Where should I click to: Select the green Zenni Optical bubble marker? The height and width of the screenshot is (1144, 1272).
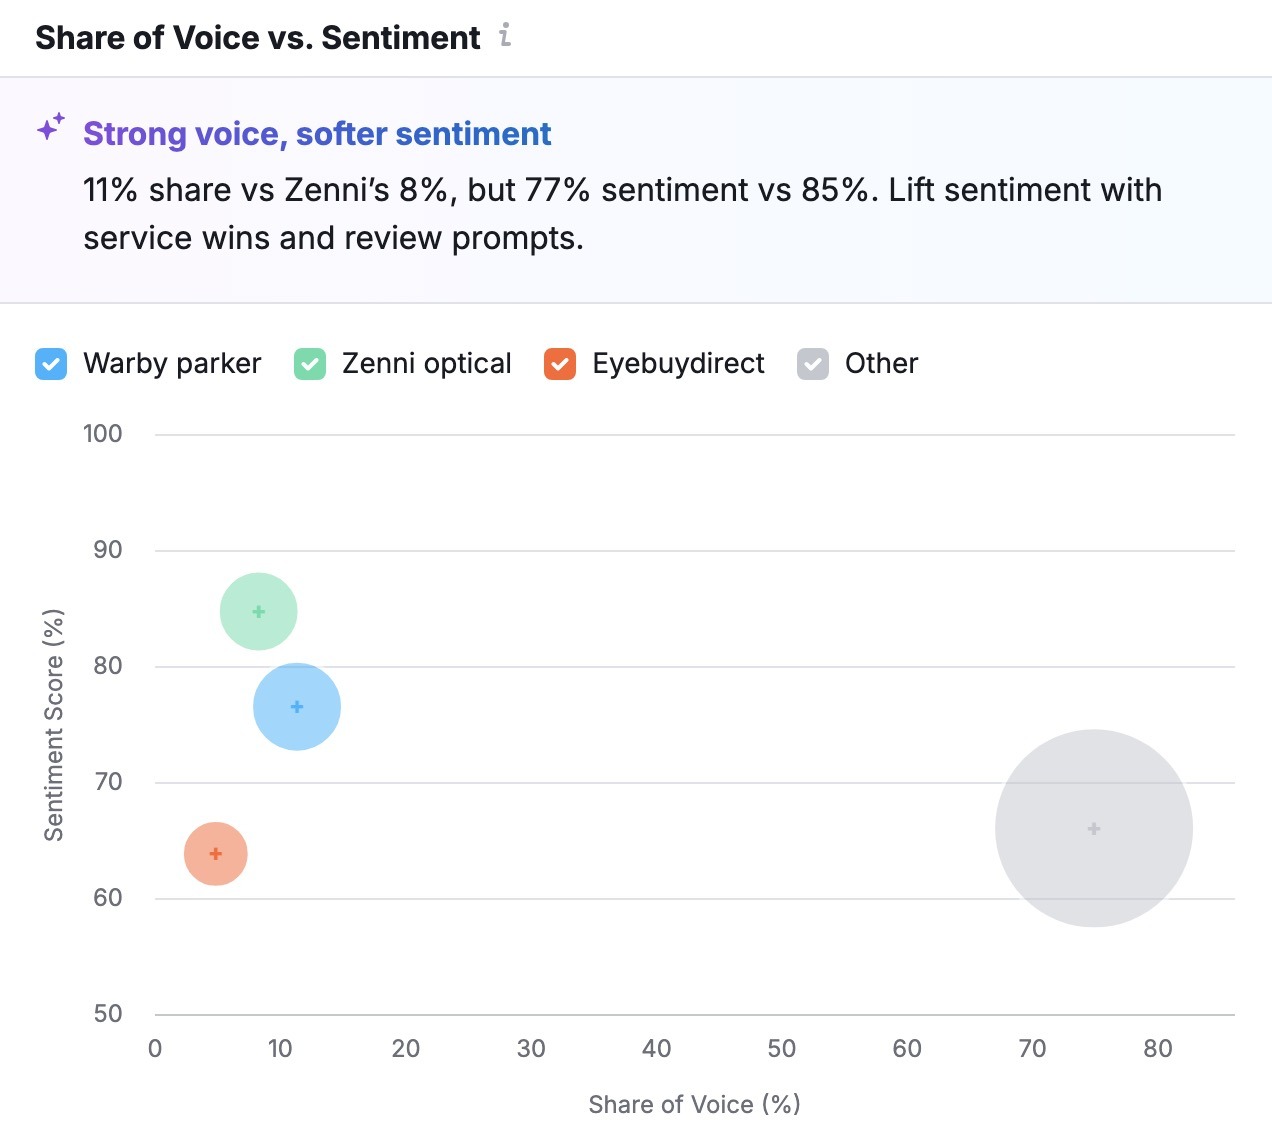click(258, 610)
